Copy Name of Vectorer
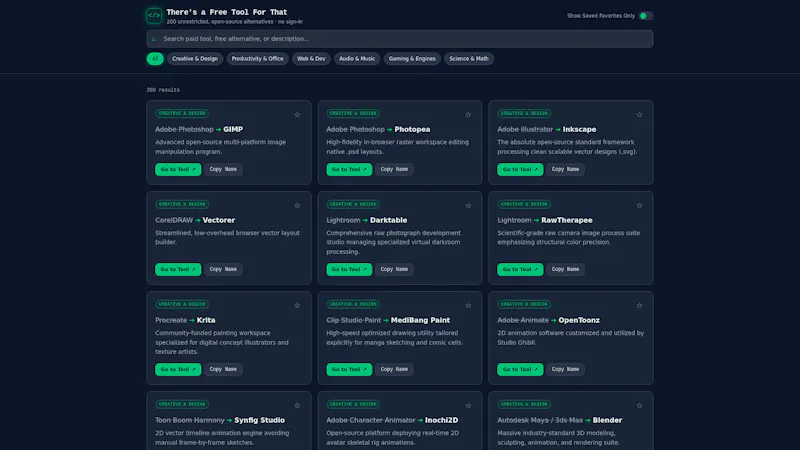This screenshot has width=800, height=450. [223, 269]
